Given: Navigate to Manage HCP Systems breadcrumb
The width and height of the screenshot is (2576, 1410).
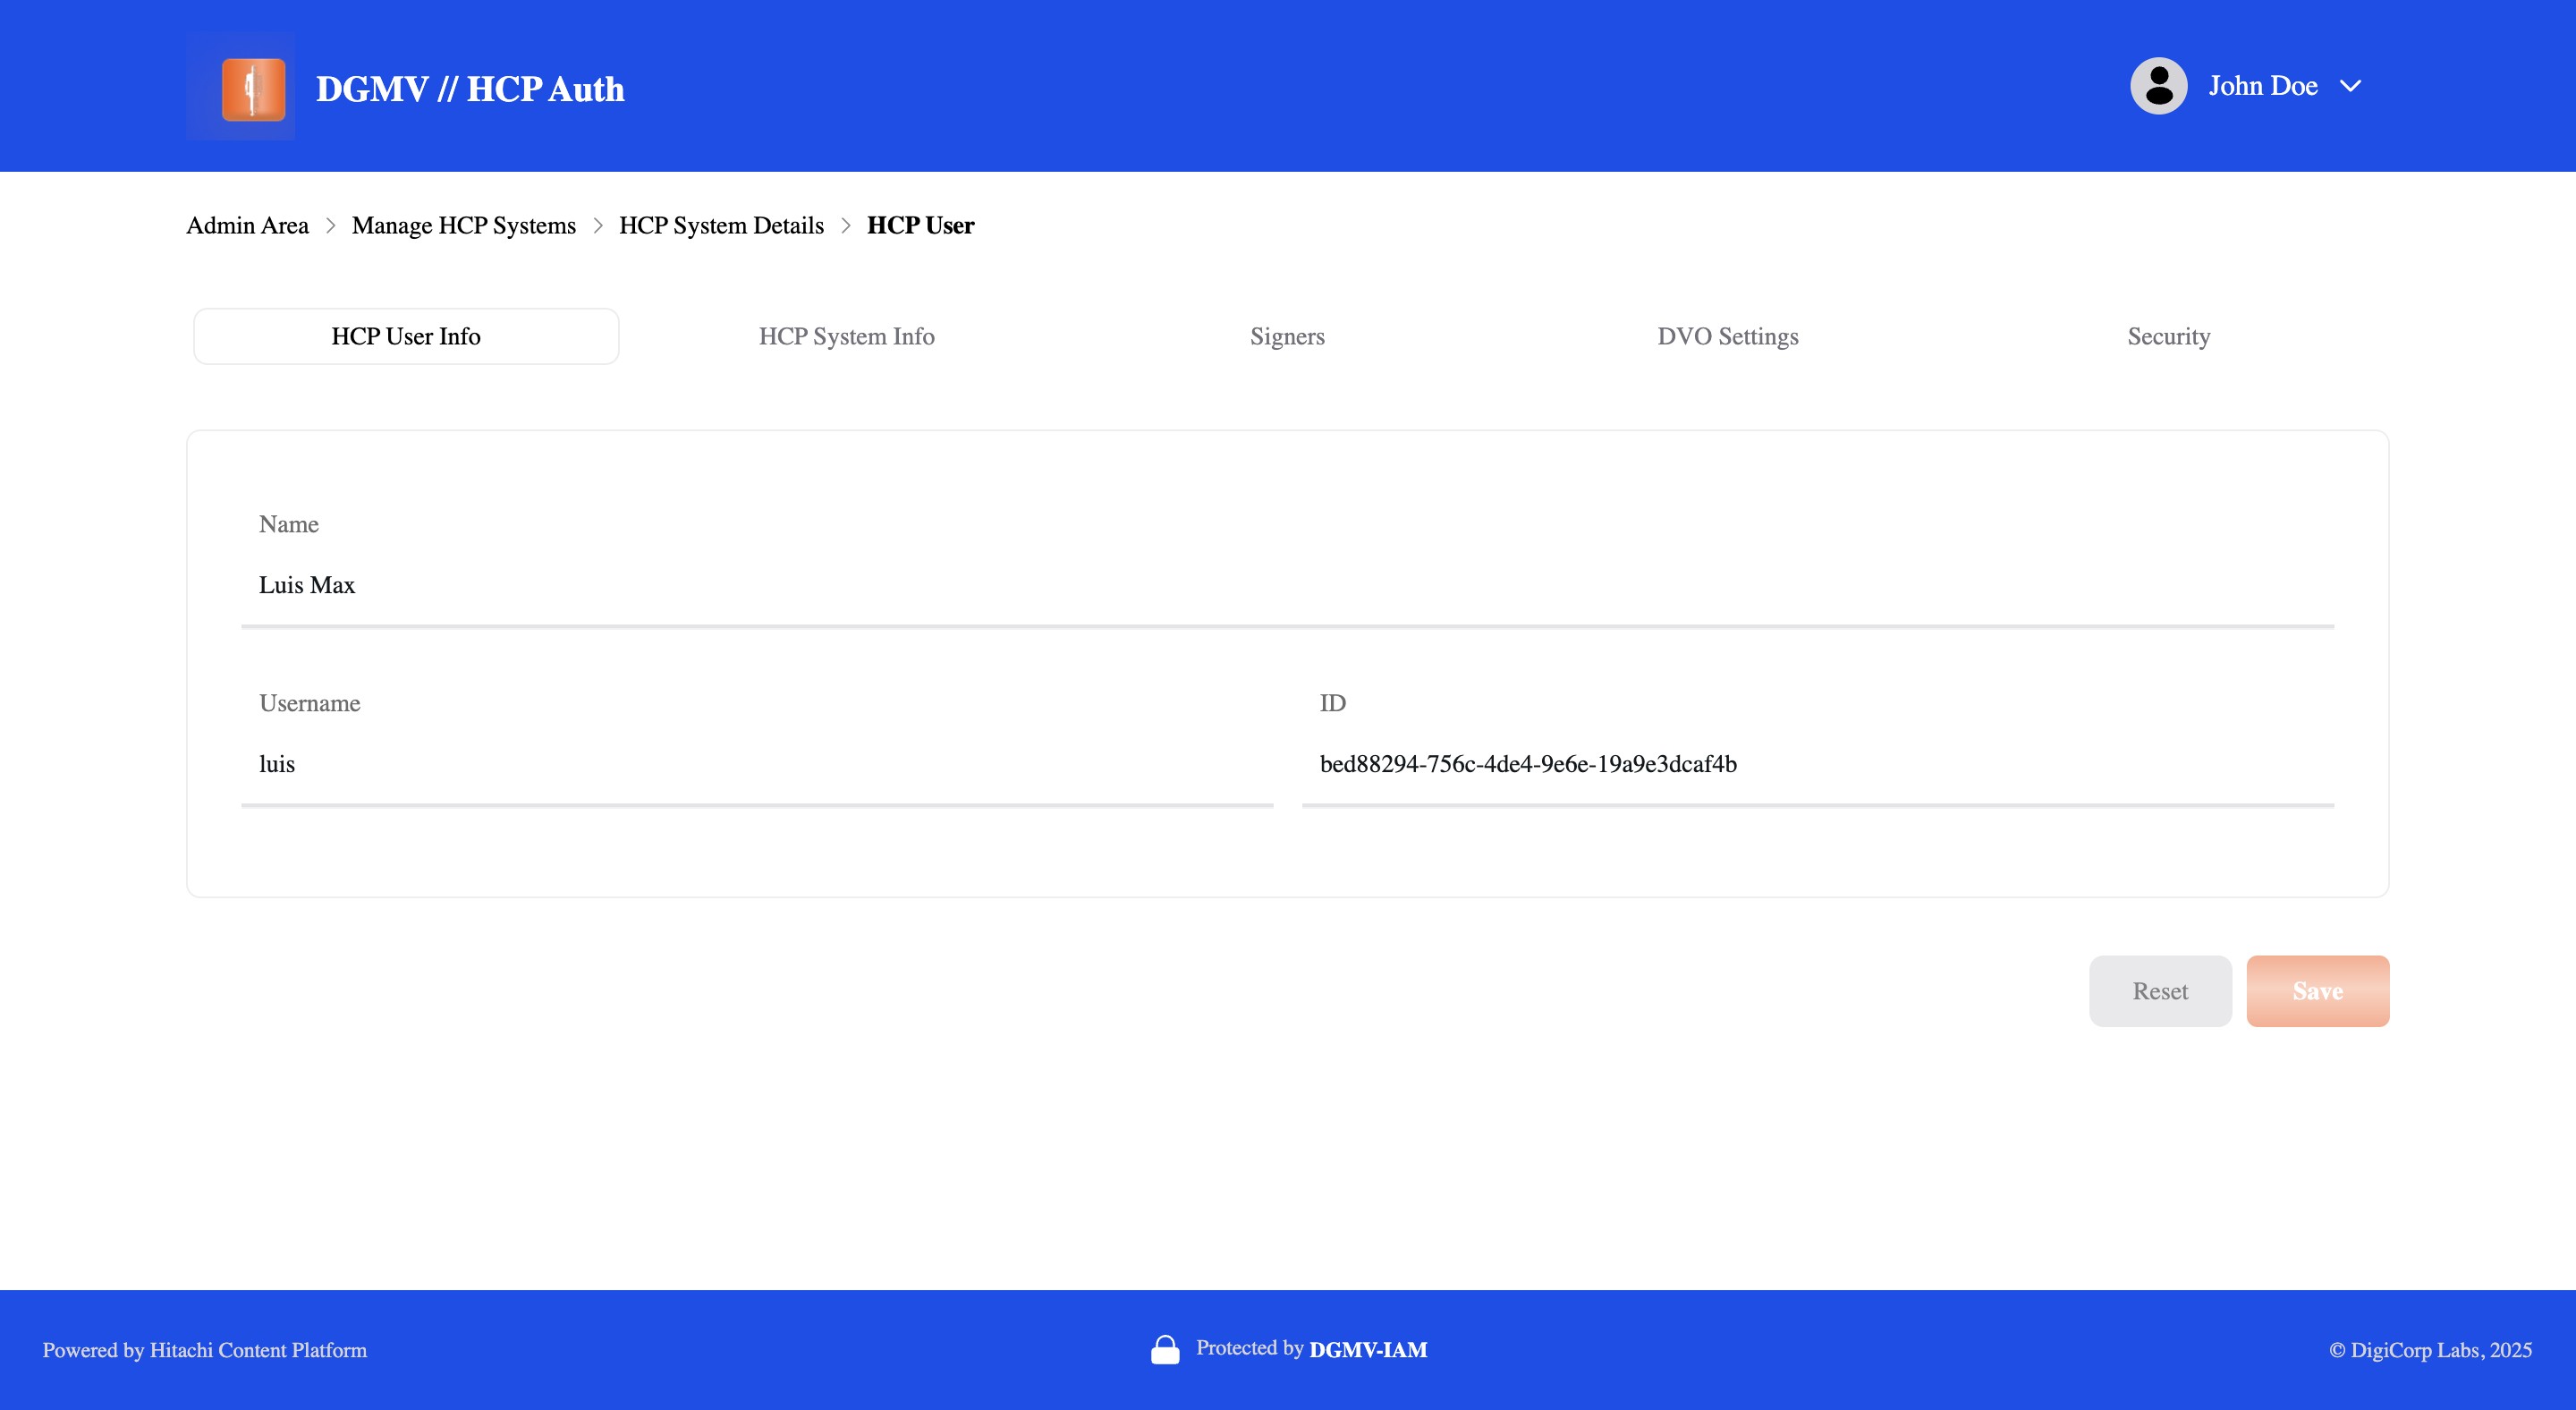Looking at the screenshot, I should tap(464, 225).
